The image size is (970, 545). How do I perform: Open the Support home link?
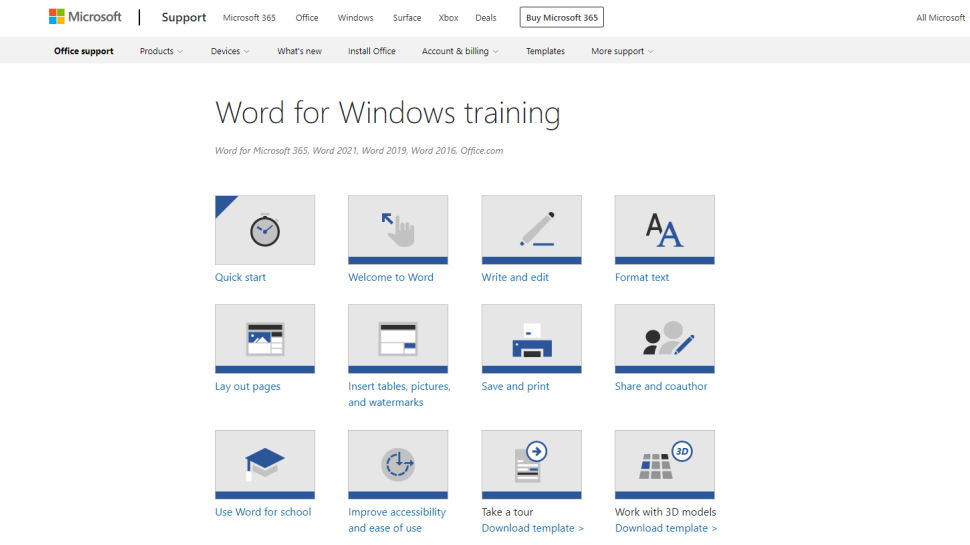[184, 17]
